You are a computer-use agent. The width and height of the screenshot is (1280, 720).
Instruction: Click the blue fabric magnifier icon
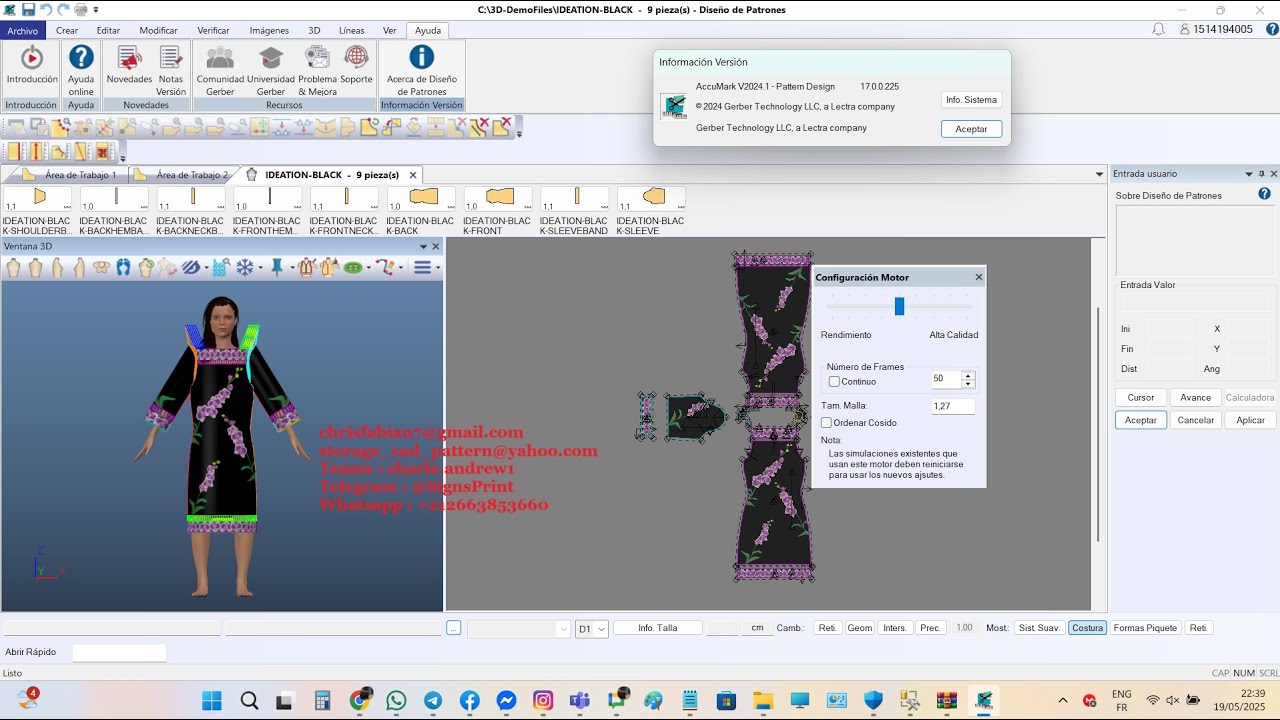pos(222,268)
